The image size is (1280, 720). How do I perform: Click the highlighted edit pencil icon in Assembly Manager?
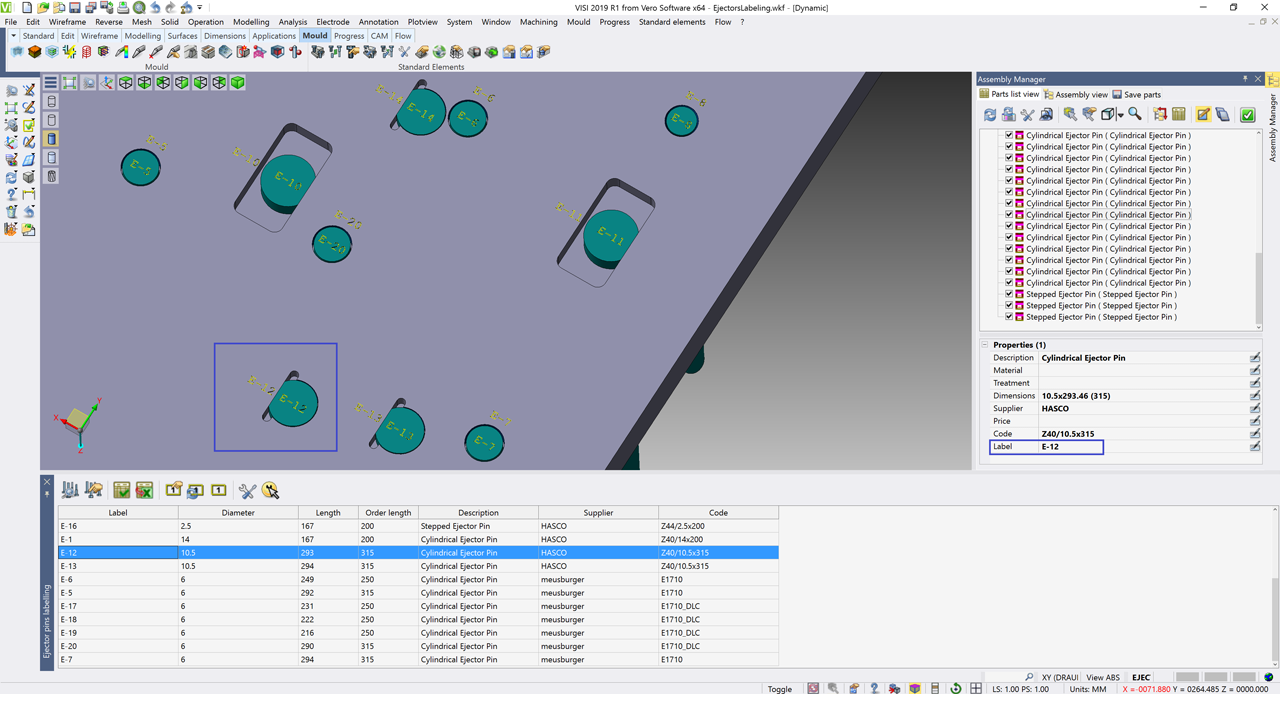[x=1203, y=115]
